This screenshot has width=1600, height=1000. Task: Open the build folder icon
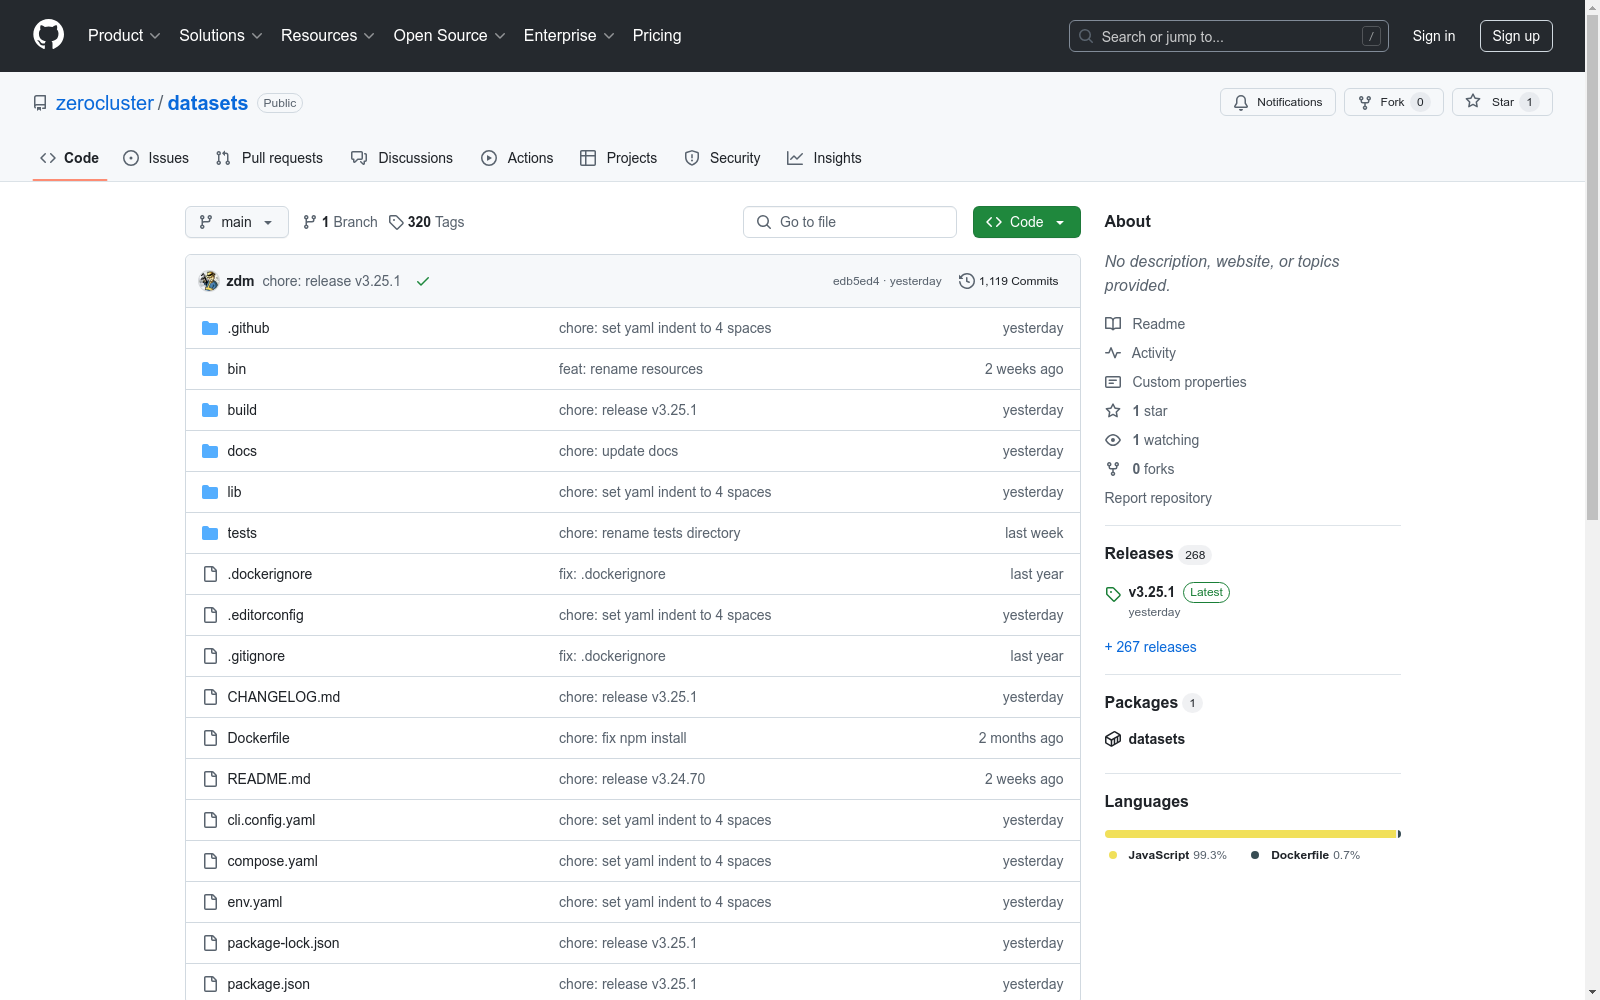pos(210,410)
